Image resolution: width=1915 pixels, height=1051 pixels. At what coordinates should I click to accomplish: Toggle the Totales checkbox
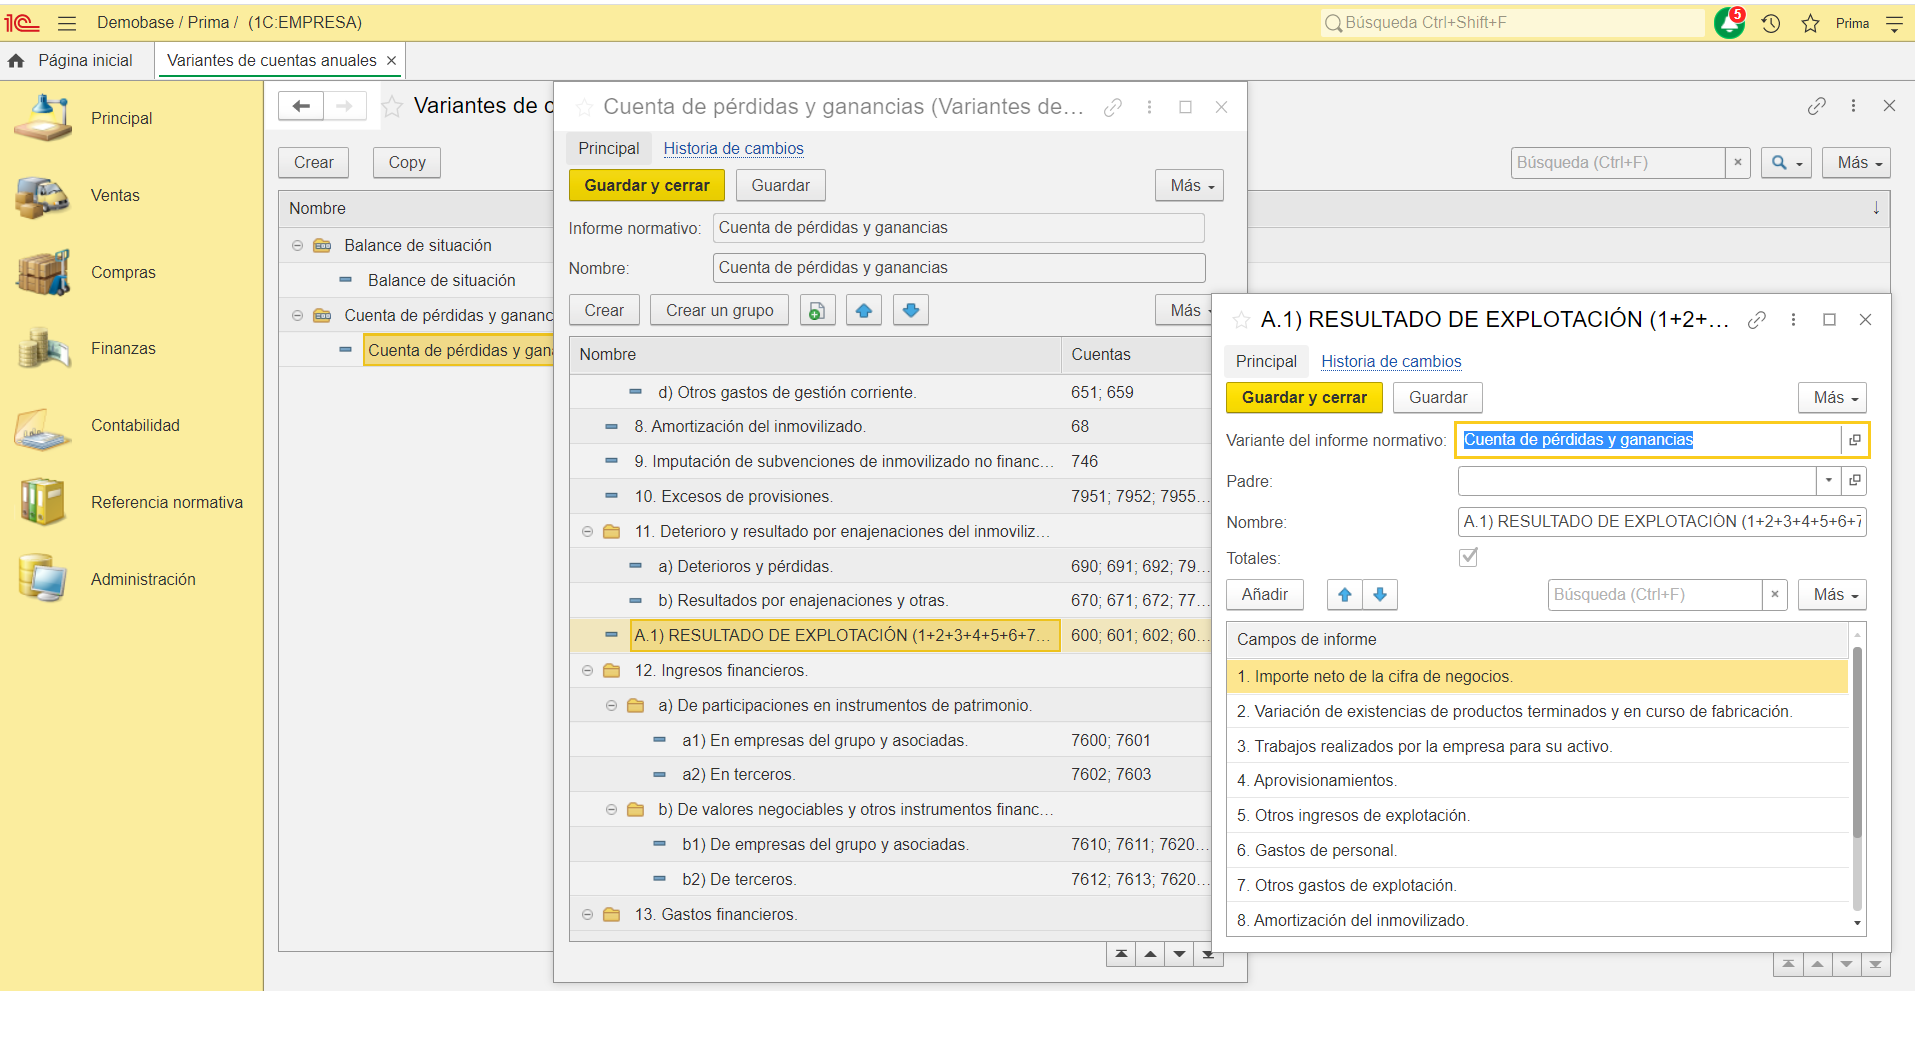pyautogui.click(x=1468, y=557)
